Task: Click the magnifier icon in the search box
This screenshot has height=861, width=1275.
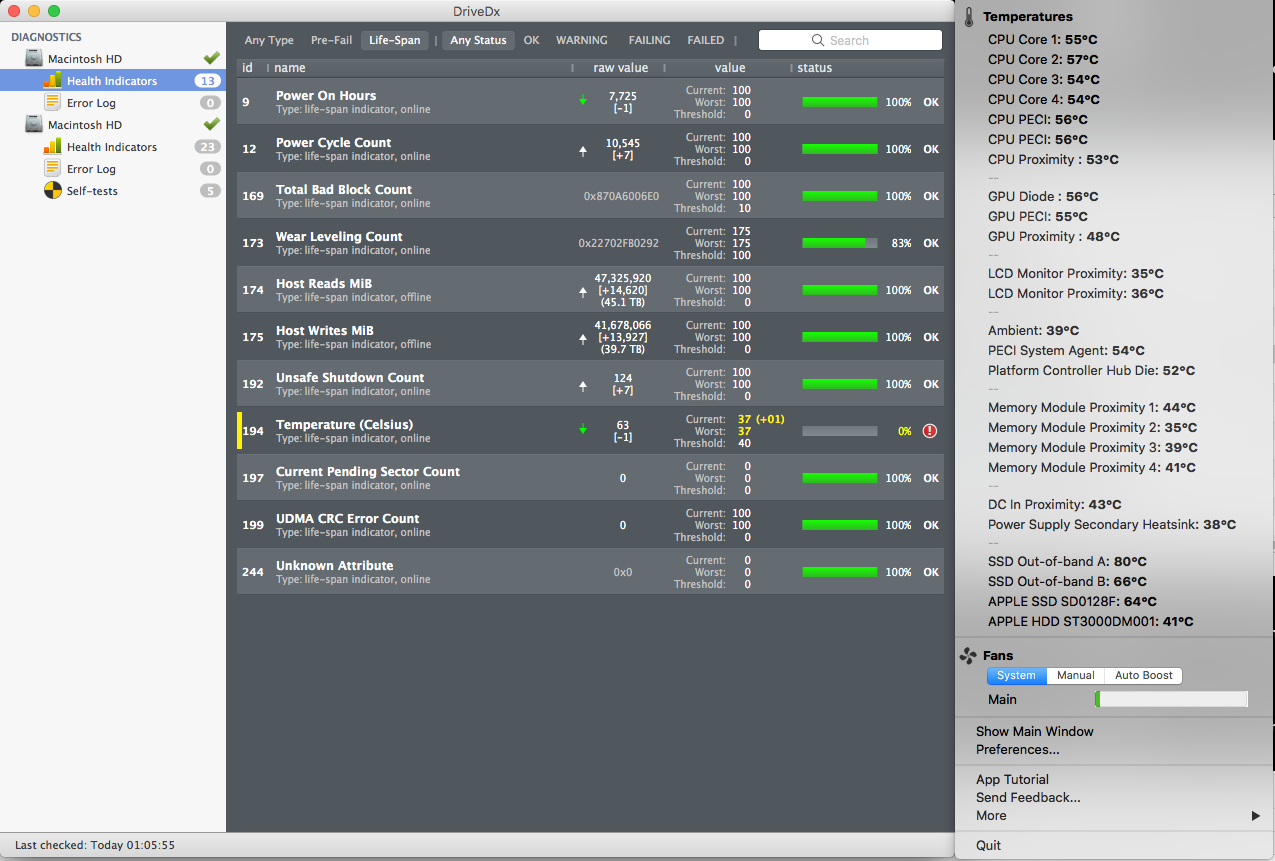Action: pos(819,41)
